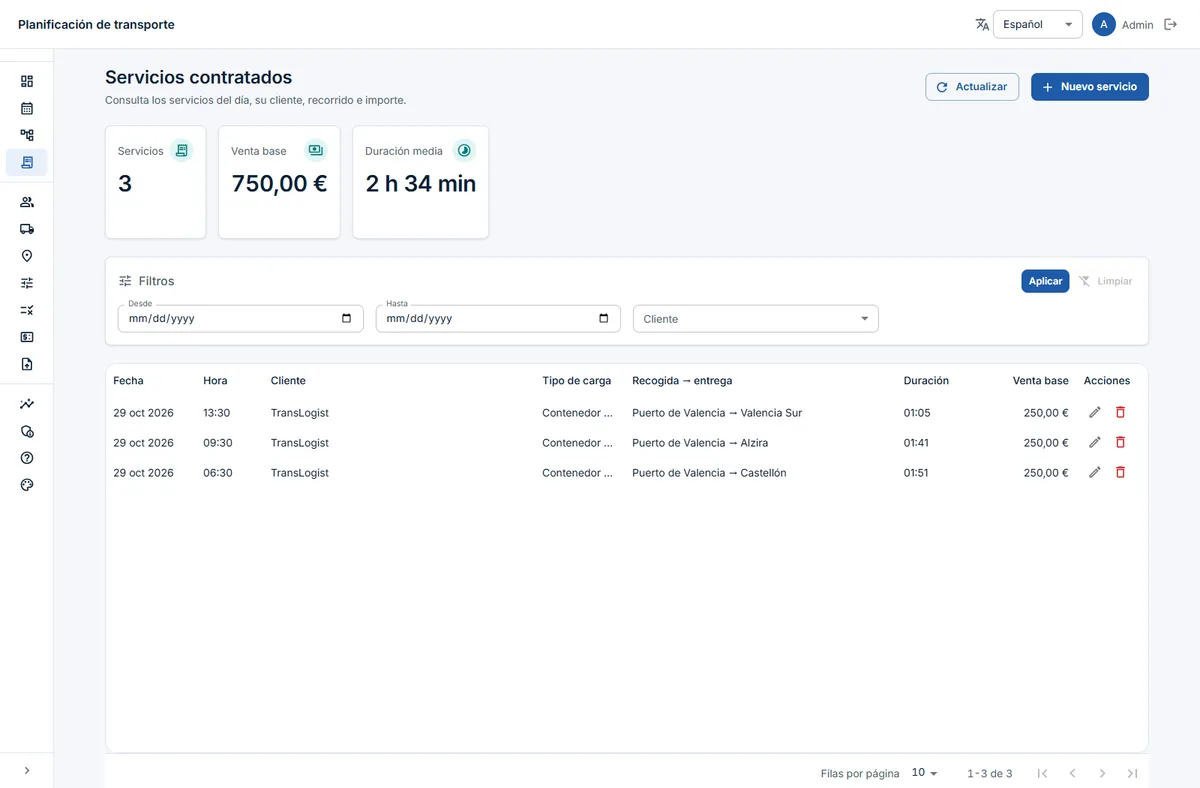Click the Servicios summary card
1200x788 pixels.
coord(156,182)
